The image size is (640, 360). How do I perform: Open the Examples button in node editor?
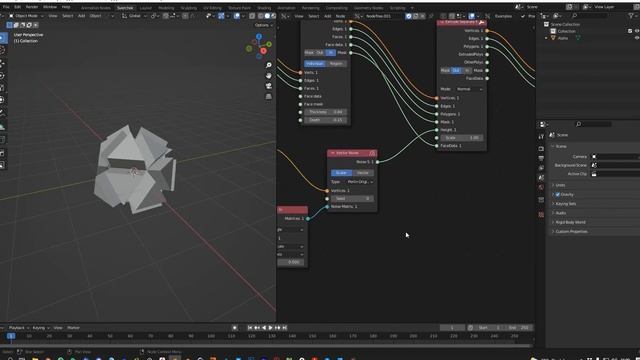tap(503, 16)
